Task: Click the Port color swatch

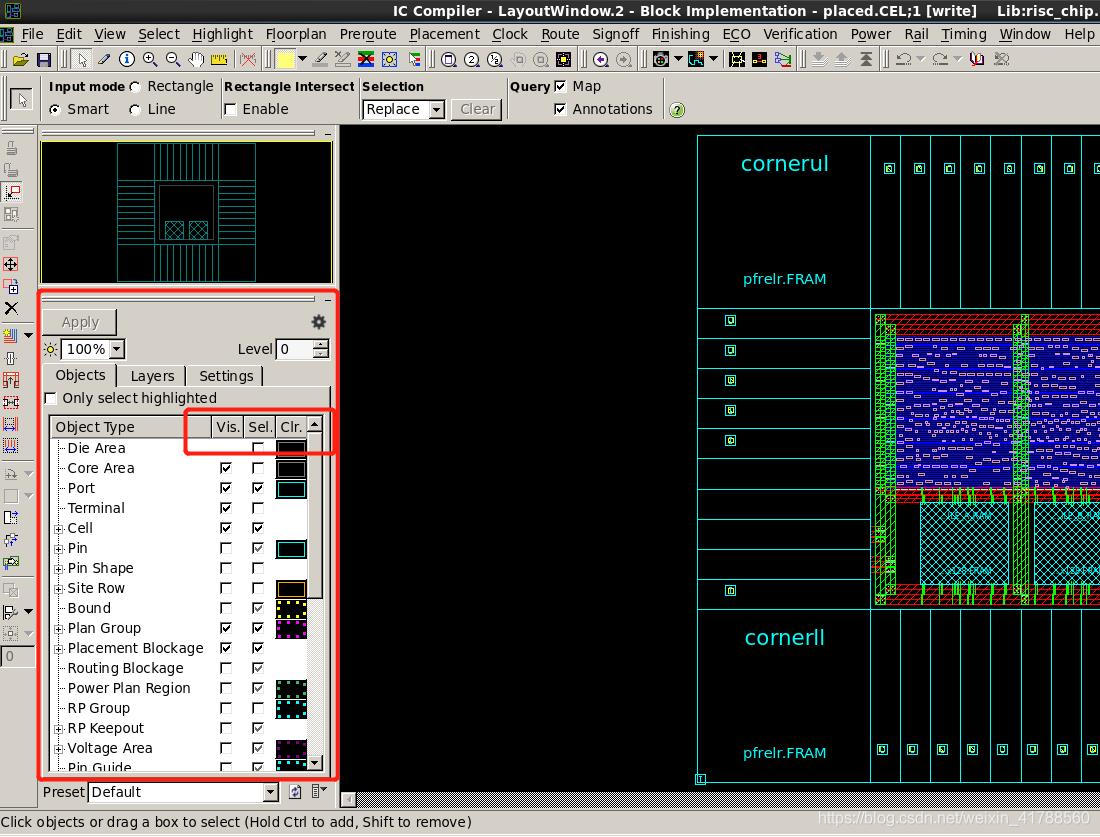Action: [291, 489]
